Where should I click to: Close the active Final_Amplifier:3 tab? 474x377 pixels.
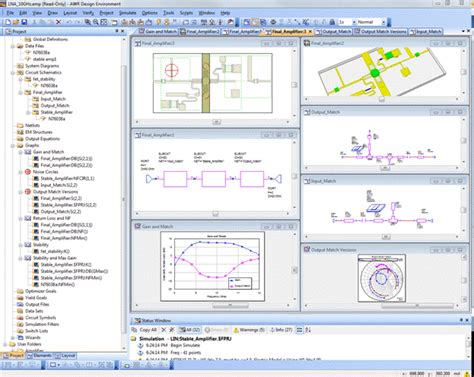pyautogui.click(x=310, y=32)
